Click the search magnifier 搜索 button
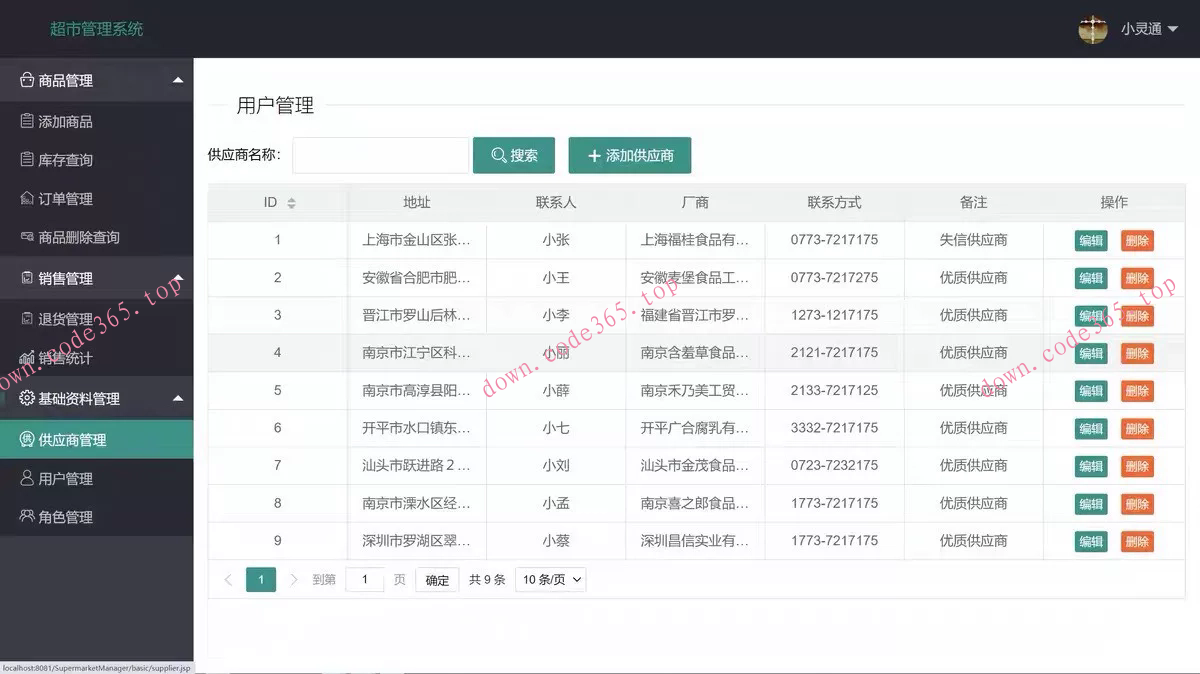Image resolution: width=1200 pixels, height=674 pixels. click(513, 155)
